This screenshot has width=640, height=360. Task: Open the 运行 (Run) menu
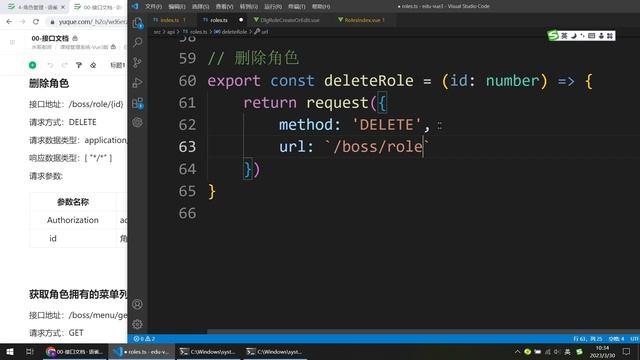click(x=273, y=6)
